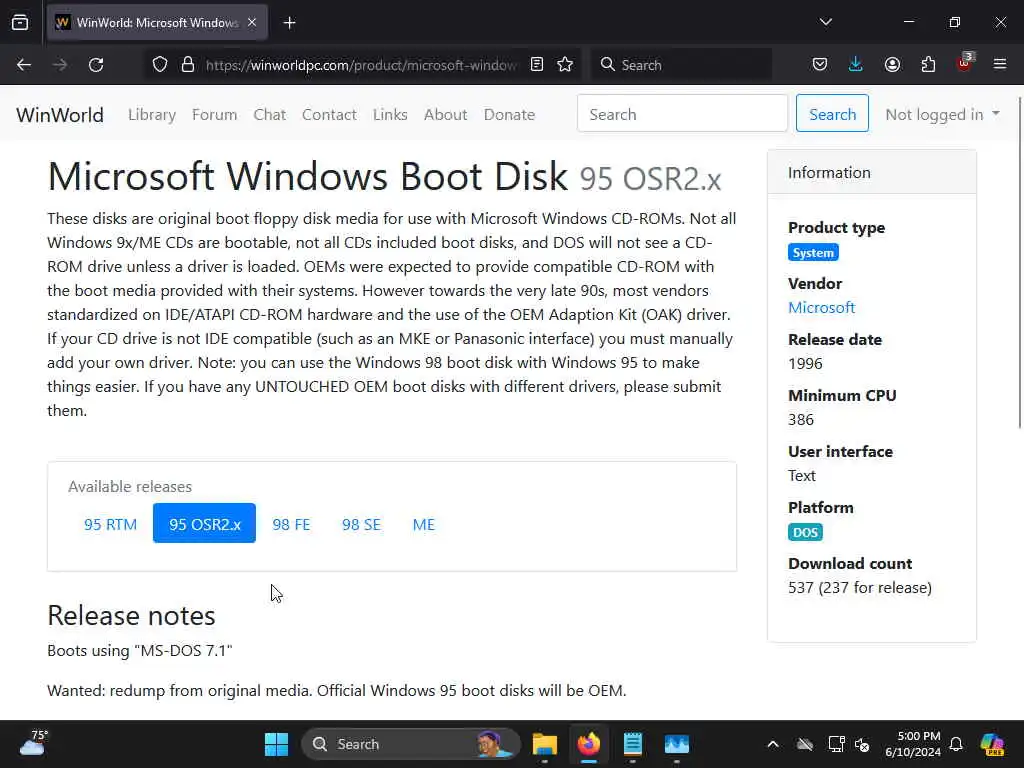The image size is (1024, 768).
Task: Go to WinWorld home logo
Action: pyautogui.click(x=60, y=115)
